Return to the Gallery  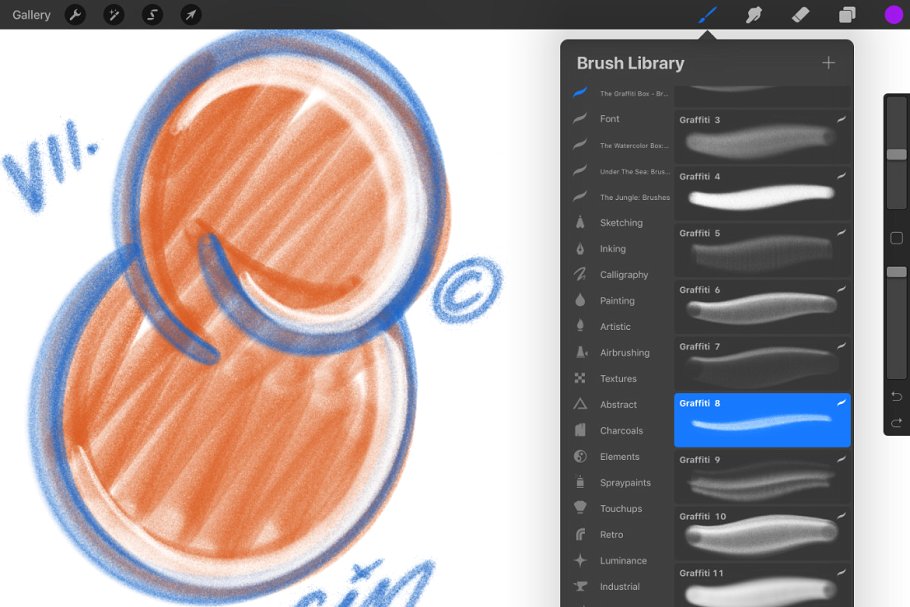coord(31,15)
